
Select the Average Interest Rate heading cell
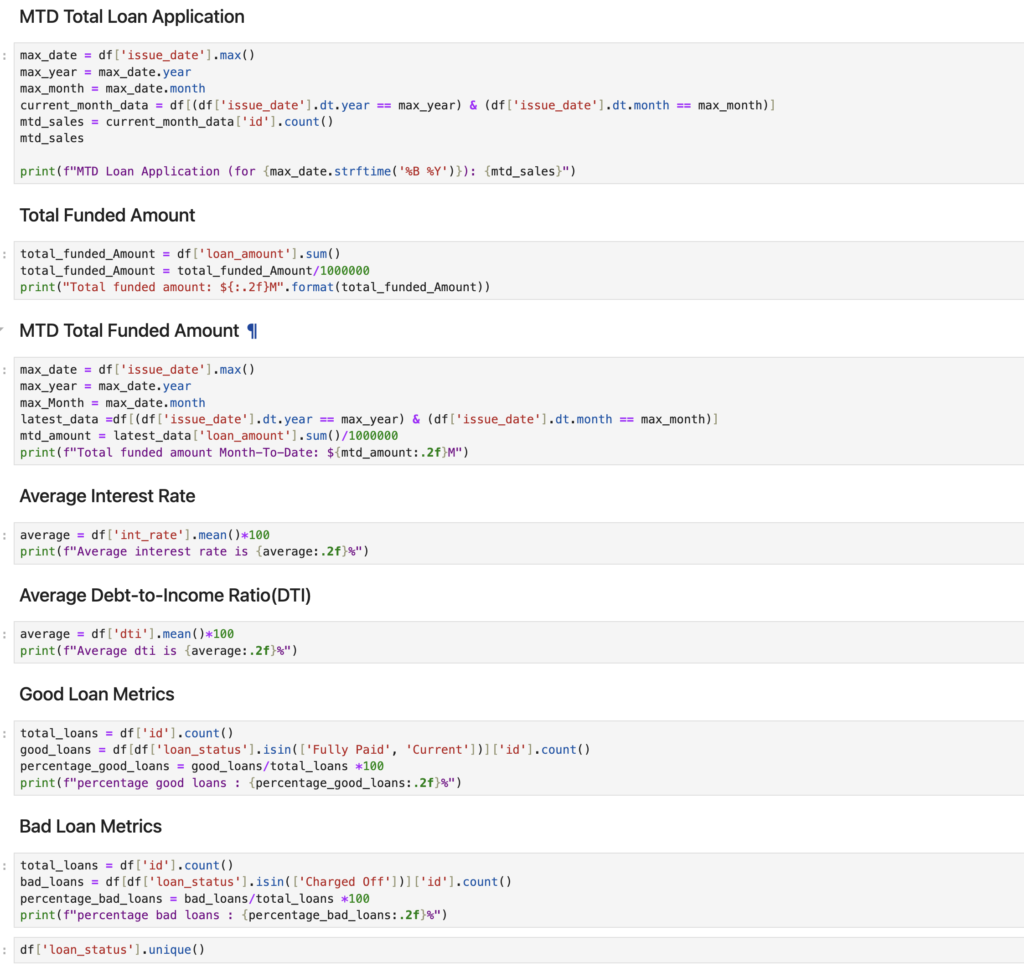coord(107,496)
